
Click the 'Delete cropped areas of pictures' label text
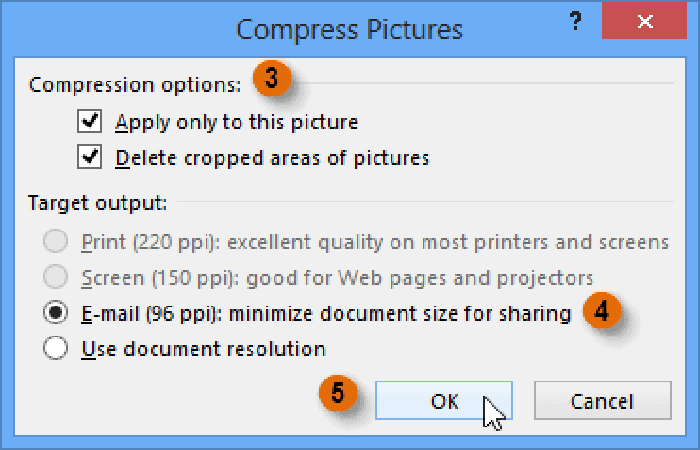pos(272,158)
